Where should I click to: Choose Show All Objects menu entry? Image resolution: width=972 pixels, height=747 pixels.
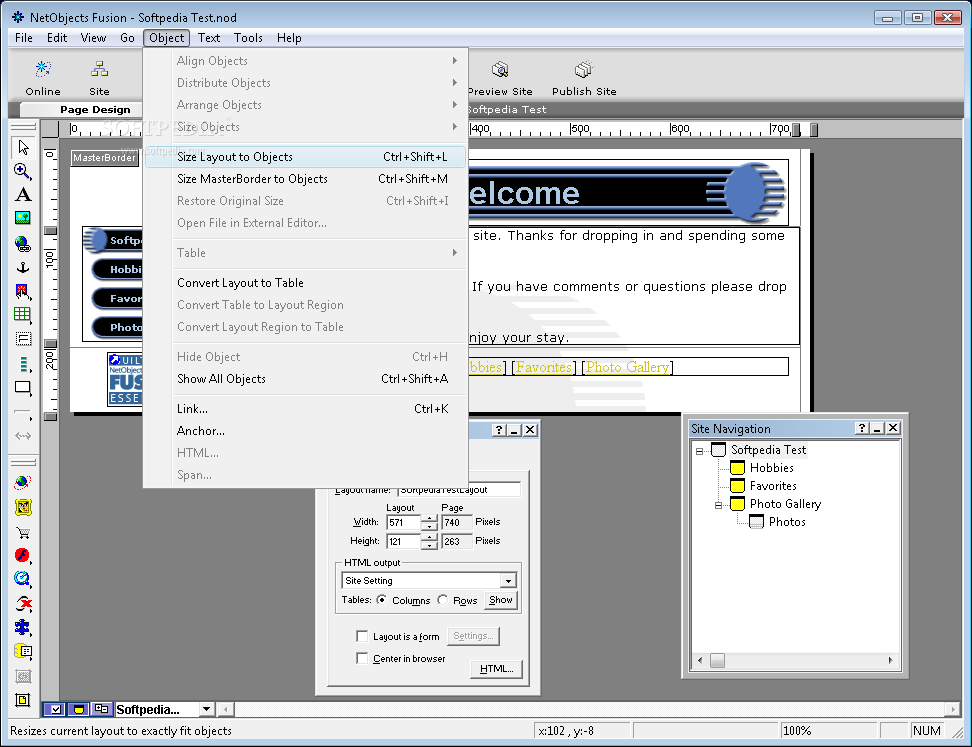point(306,379)
